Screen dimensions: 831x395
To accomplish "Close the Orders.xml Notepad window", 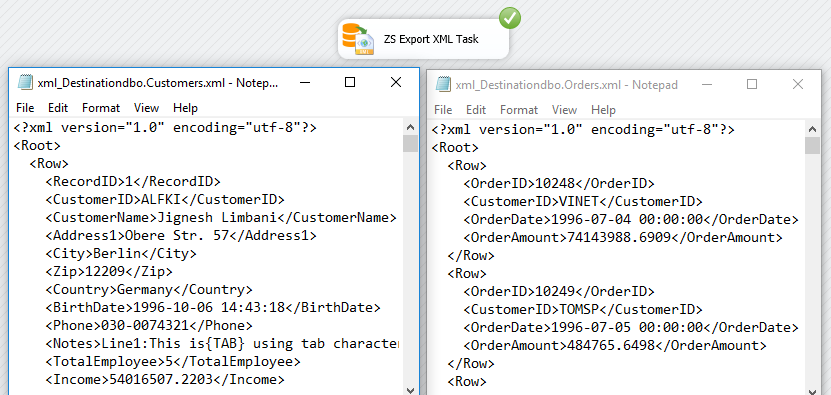I will [x=798, y=84].
